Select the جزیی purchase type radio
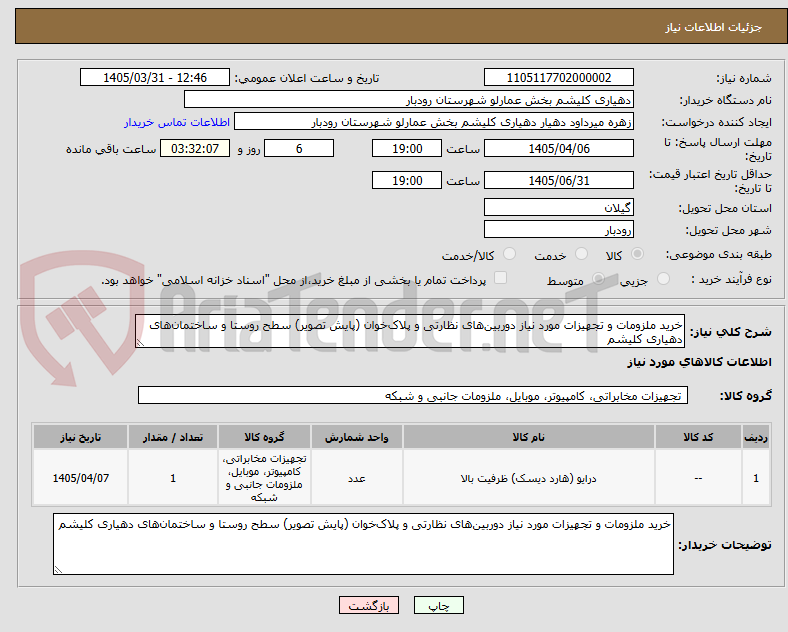This screenshot has width=788, height=632. pos(663,278)
